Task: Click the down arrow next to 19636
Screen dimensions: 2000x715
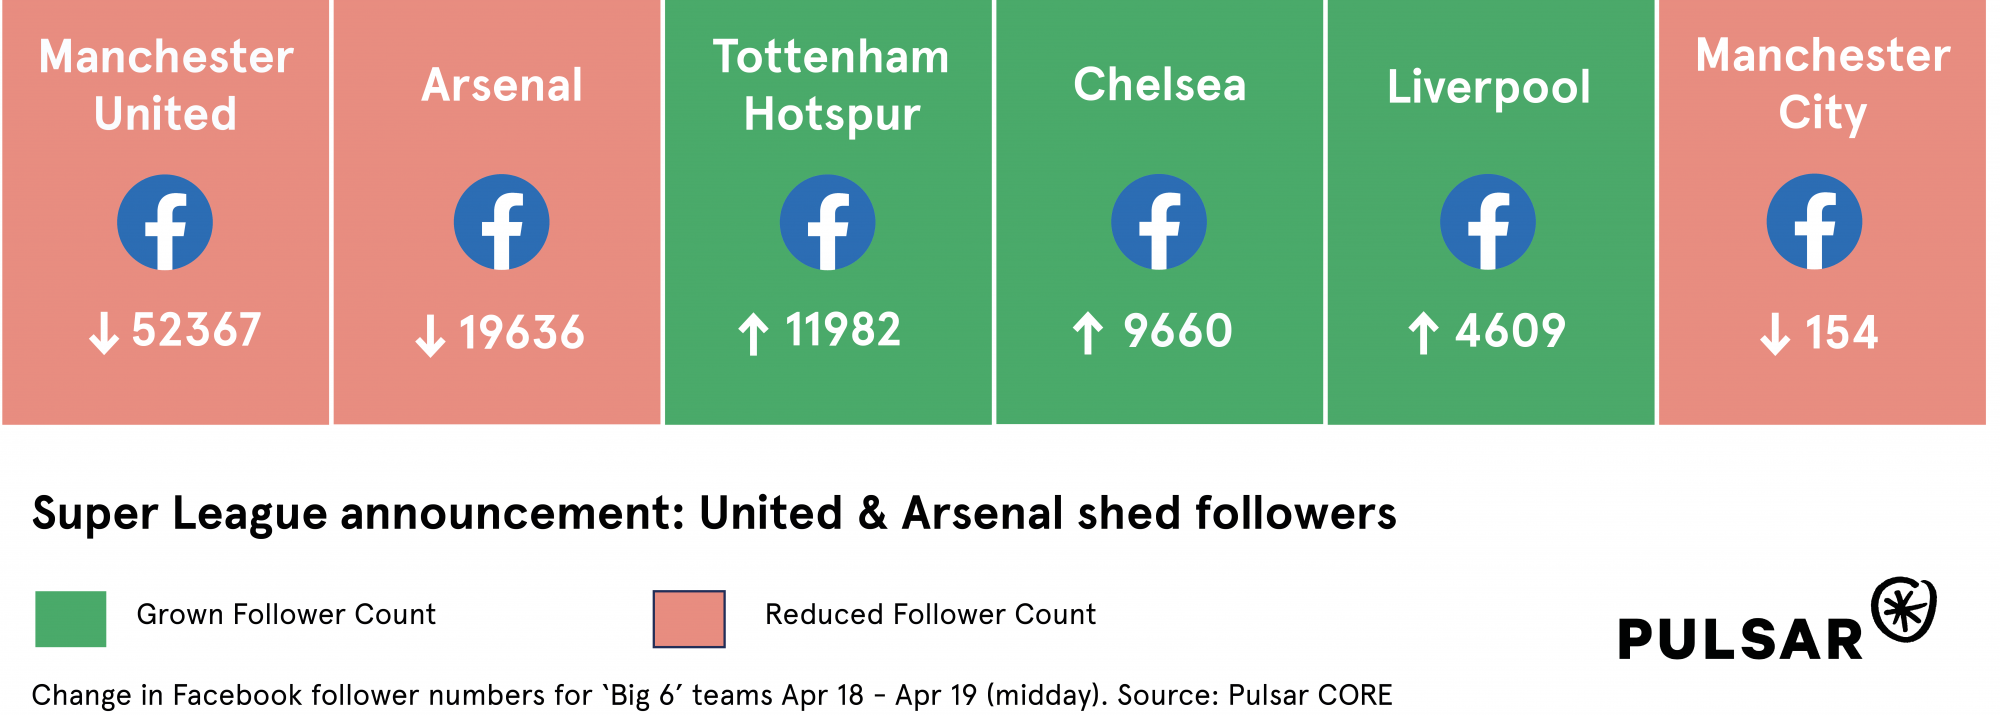Action: 430,336
